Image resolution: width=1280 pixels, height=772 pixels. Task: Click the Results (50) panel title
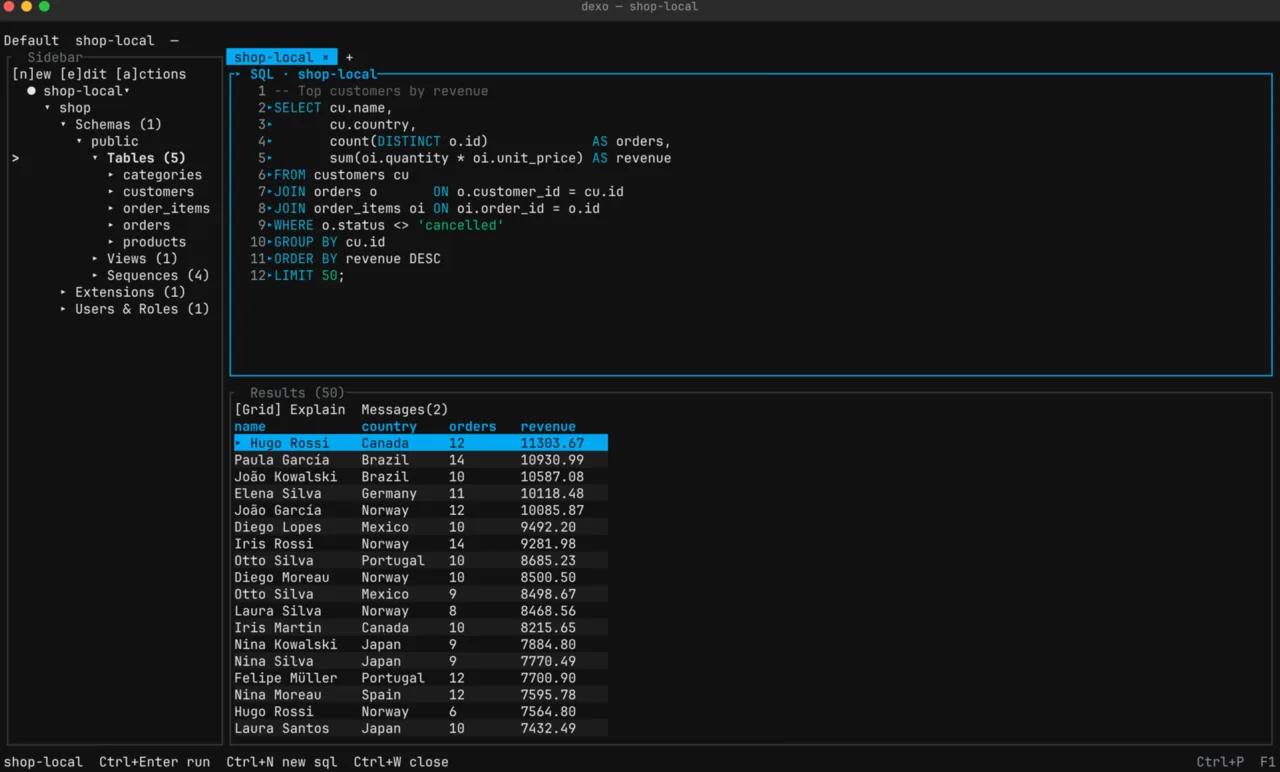297,393
